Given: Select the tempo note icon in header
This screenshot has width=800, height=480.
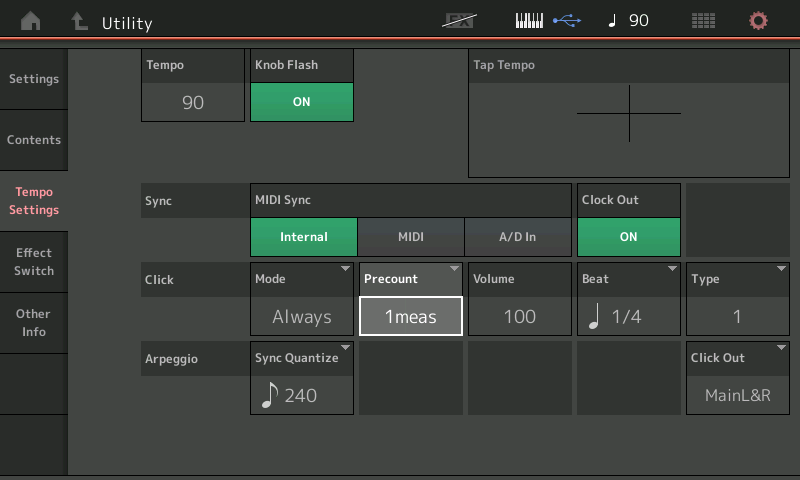Looking at the screenshot, I should [x=612, y=21].
